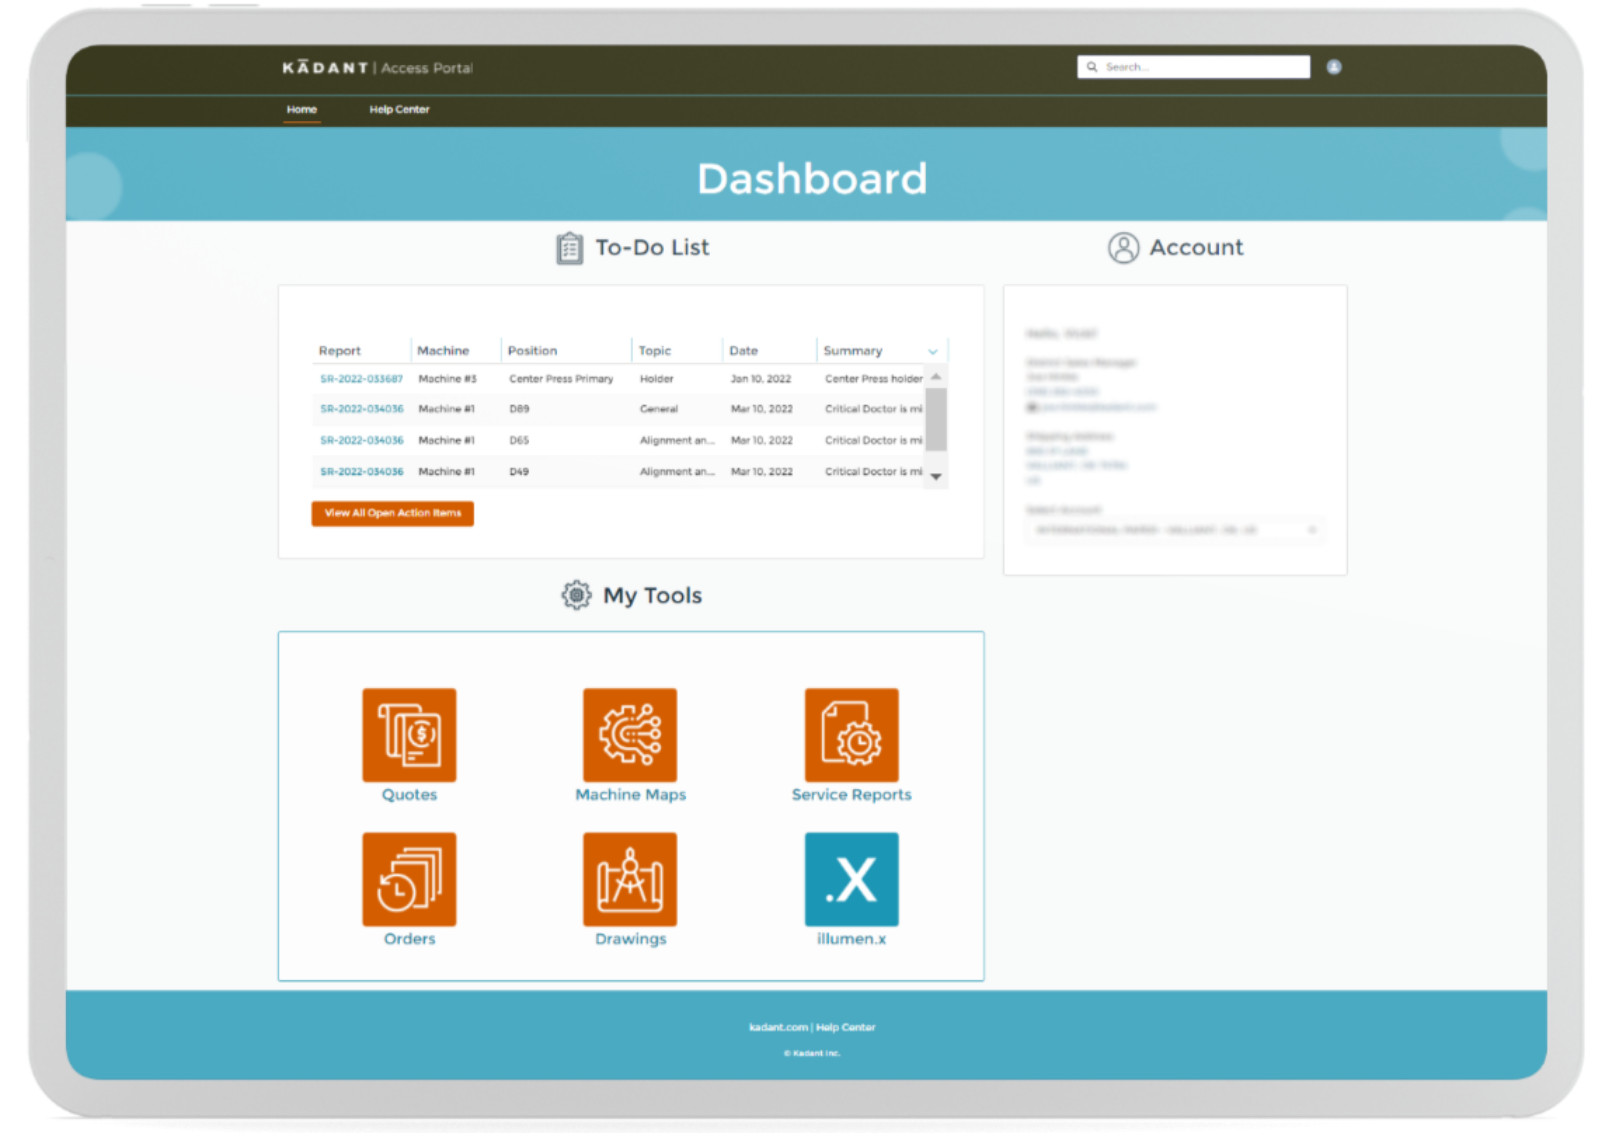Open report SR-2022-033687 link
Viewport: 1610px width, 1139px height.
[x=361, y=379]
